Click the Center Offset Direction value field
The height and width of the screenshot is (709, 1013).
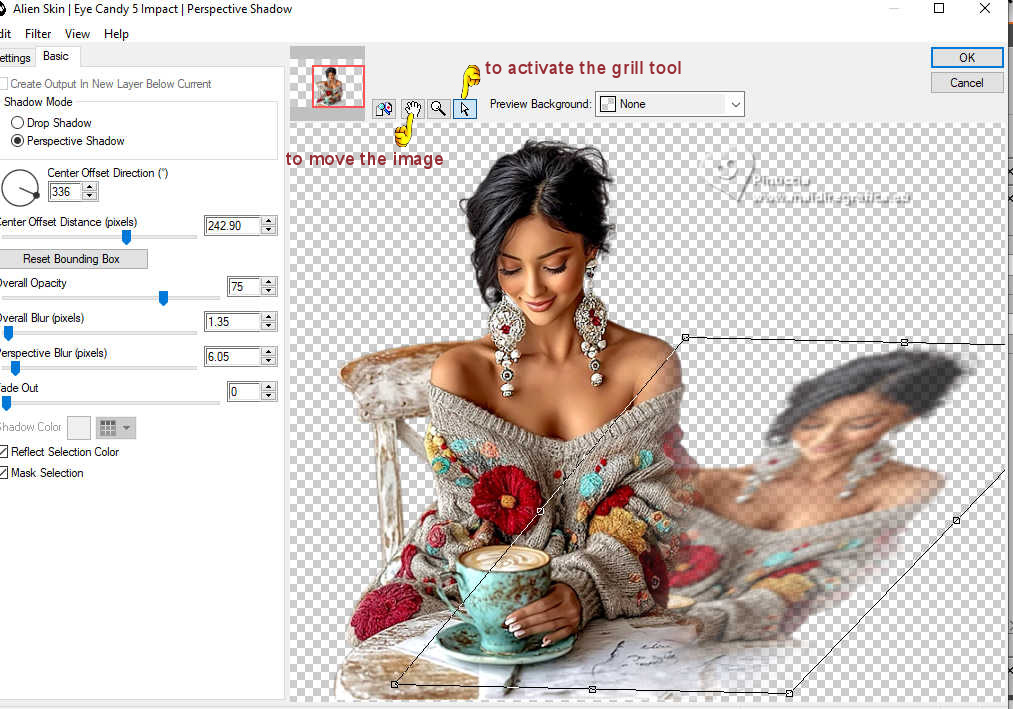(65, 191)
